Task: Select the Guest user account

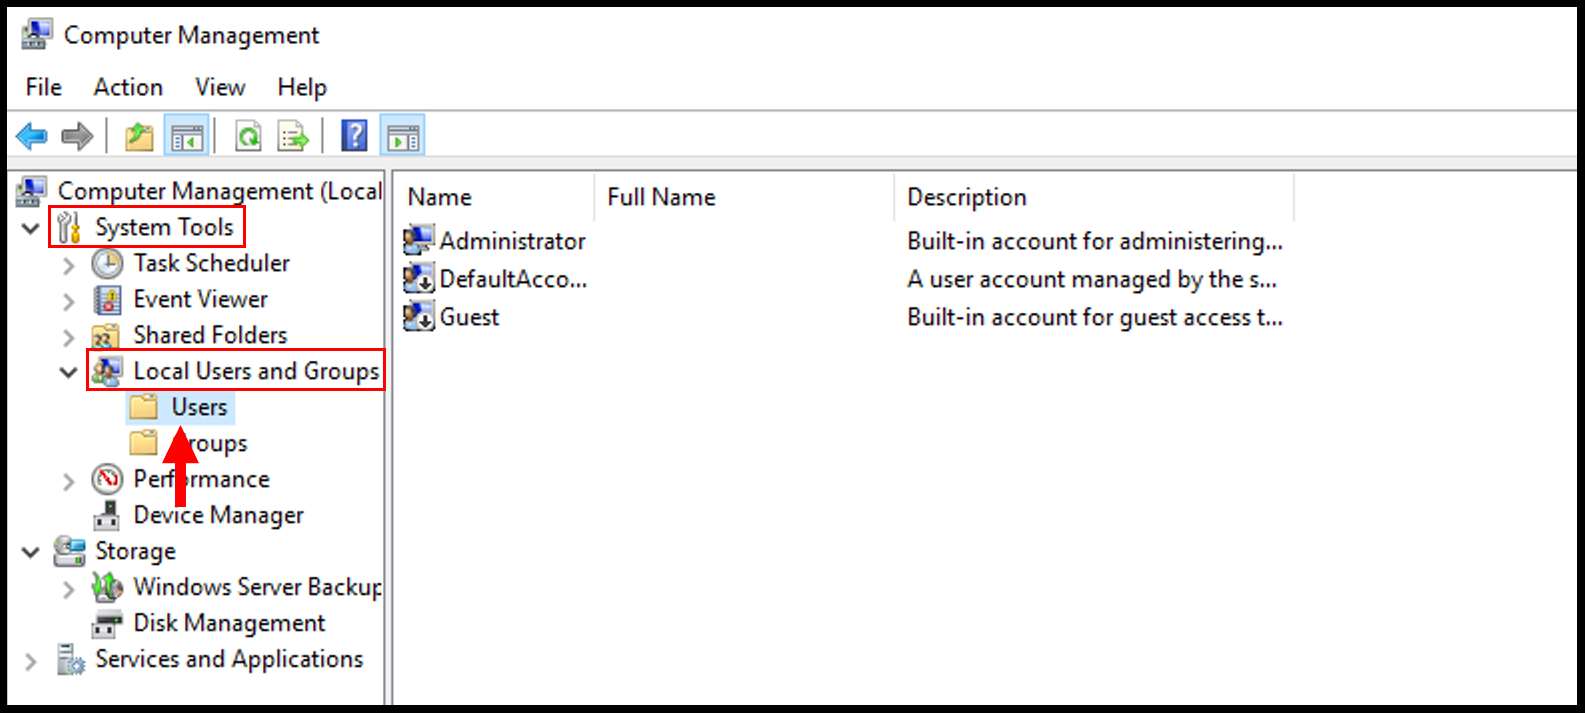Action: coord(470,317)
